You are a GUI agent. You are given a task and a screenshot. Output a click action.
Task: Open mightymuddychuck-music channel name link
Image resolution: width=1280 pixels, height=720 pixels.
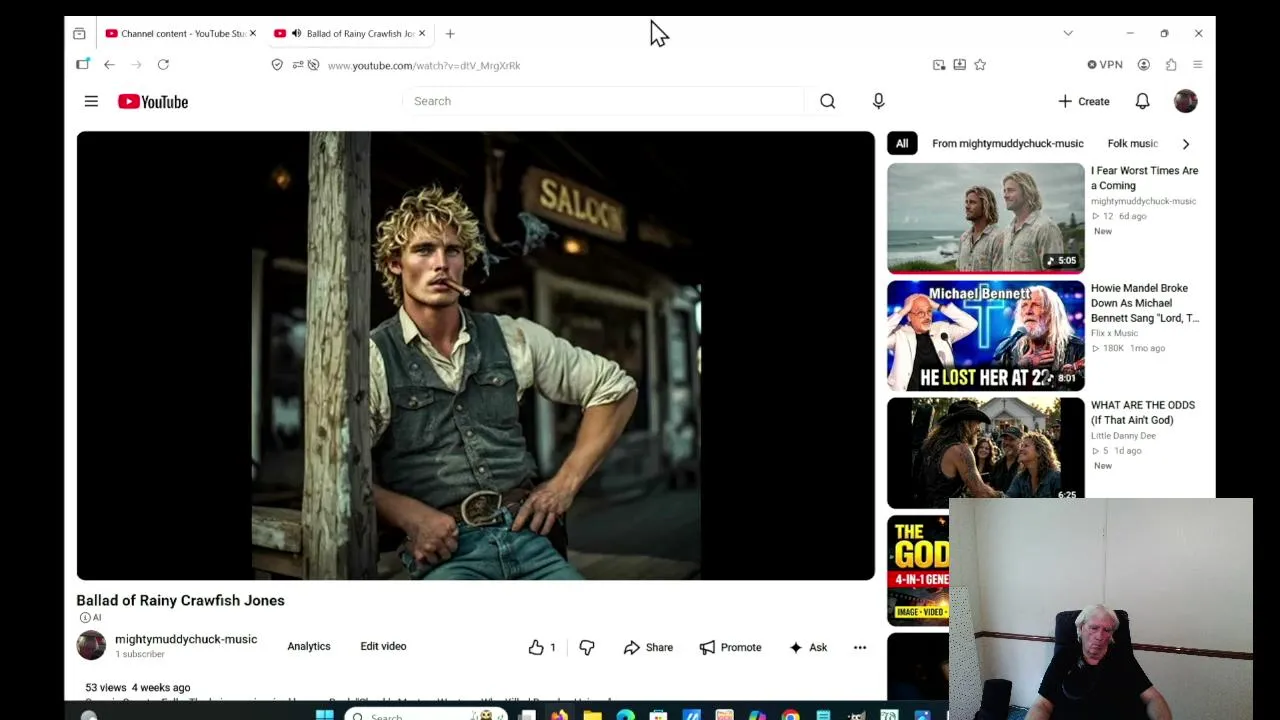(186, 639)
